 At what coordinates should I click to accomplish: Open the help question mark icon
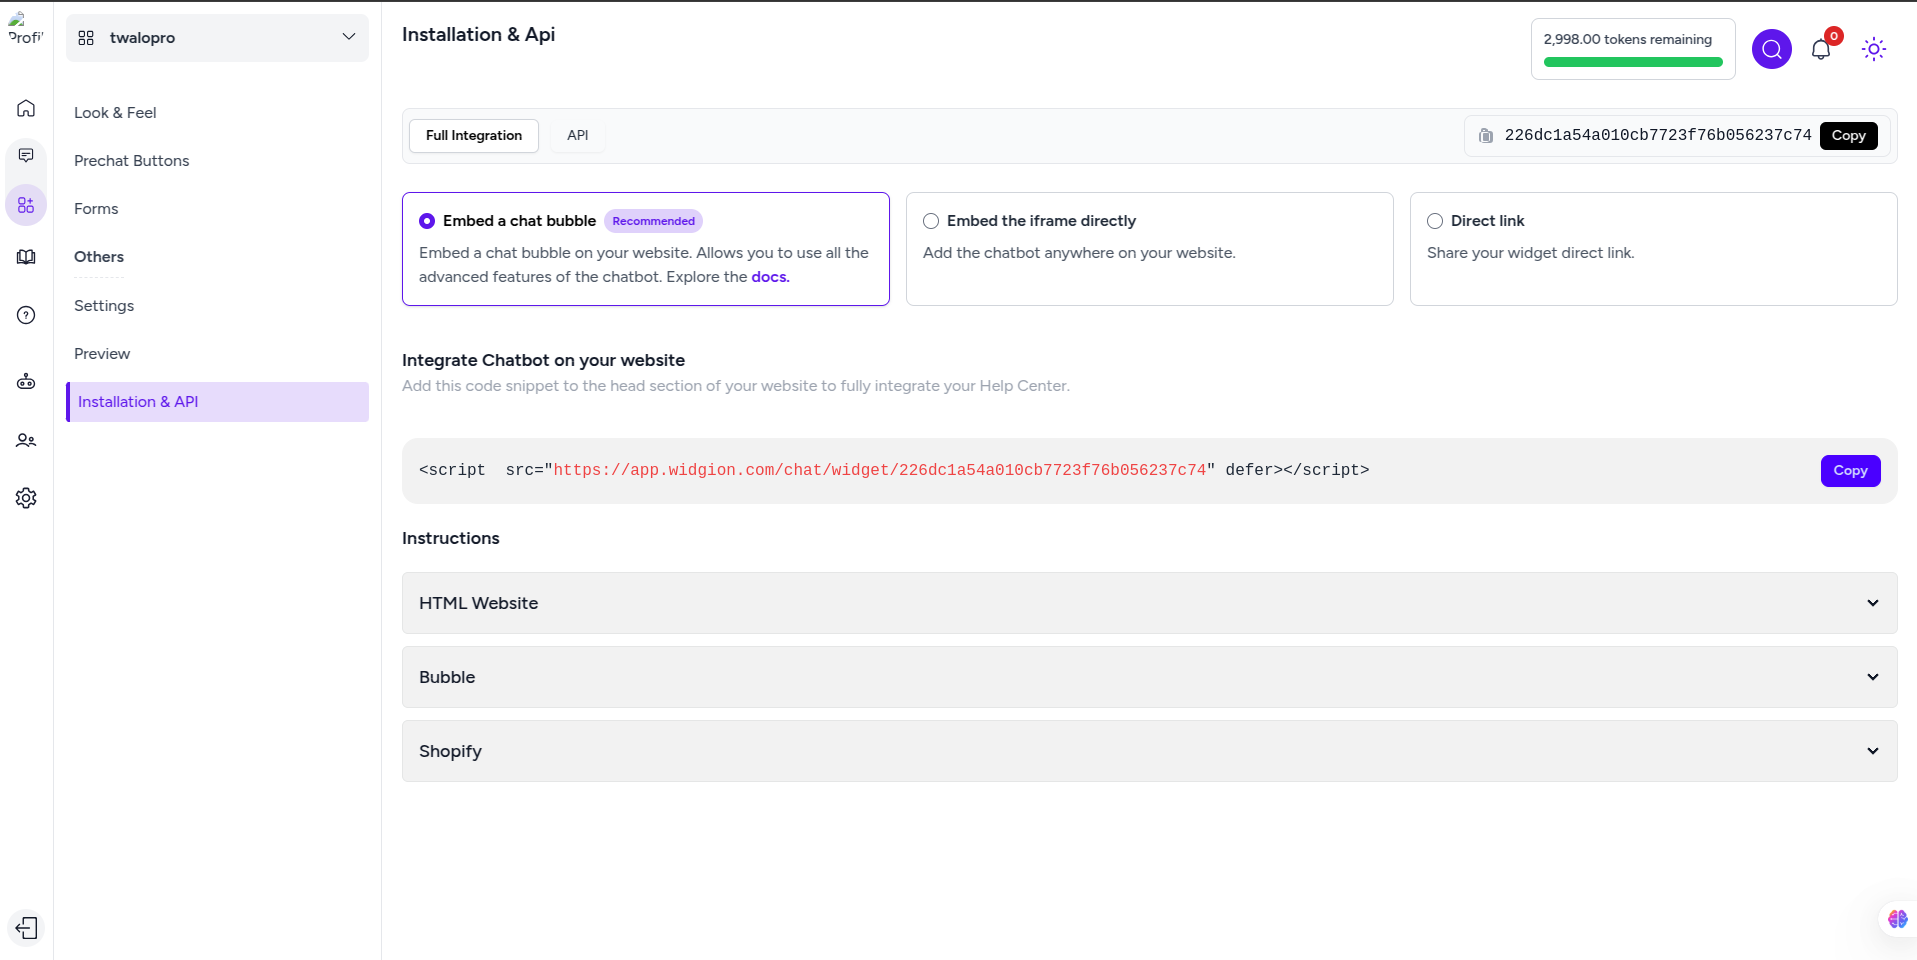pos(26,315)
